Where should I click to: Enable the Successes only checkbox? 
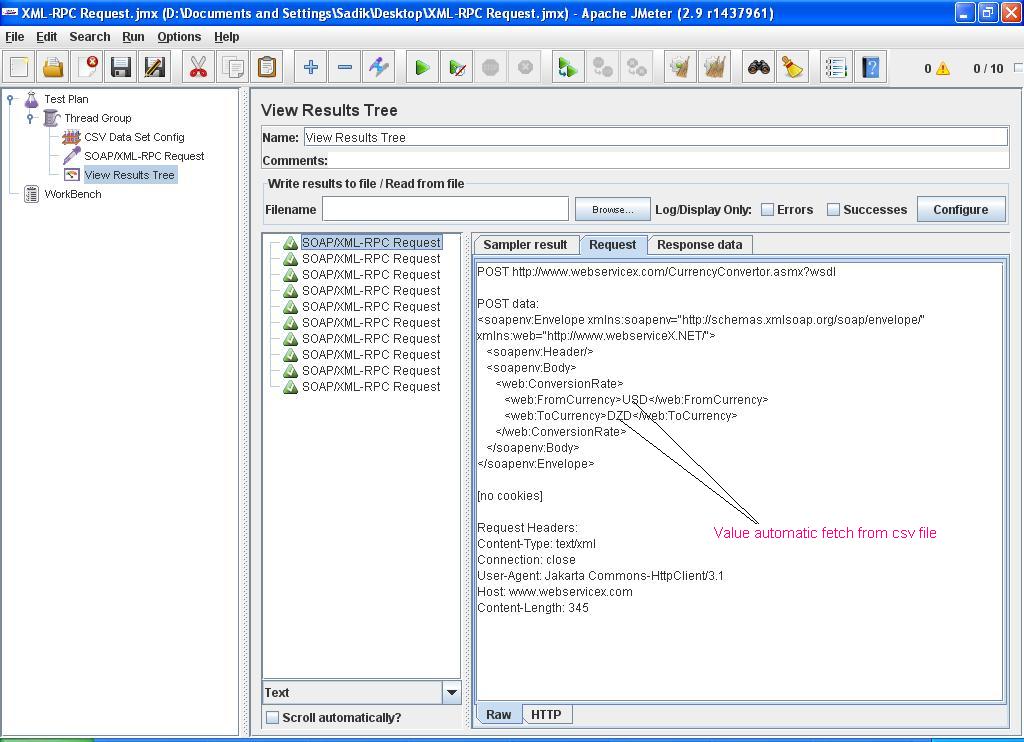833,210
